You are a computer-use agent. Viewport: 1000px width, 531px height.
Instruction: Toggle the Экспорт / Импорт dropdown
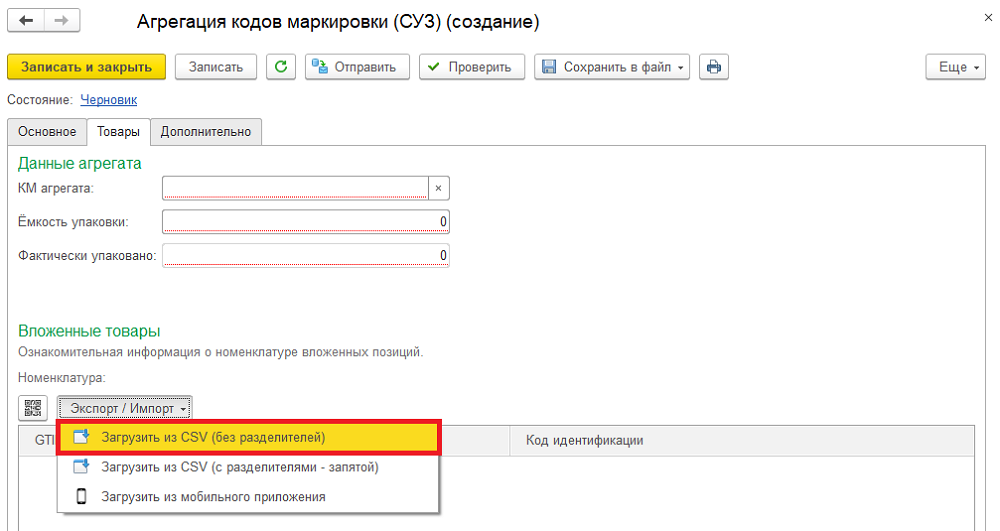pos(125,408)
